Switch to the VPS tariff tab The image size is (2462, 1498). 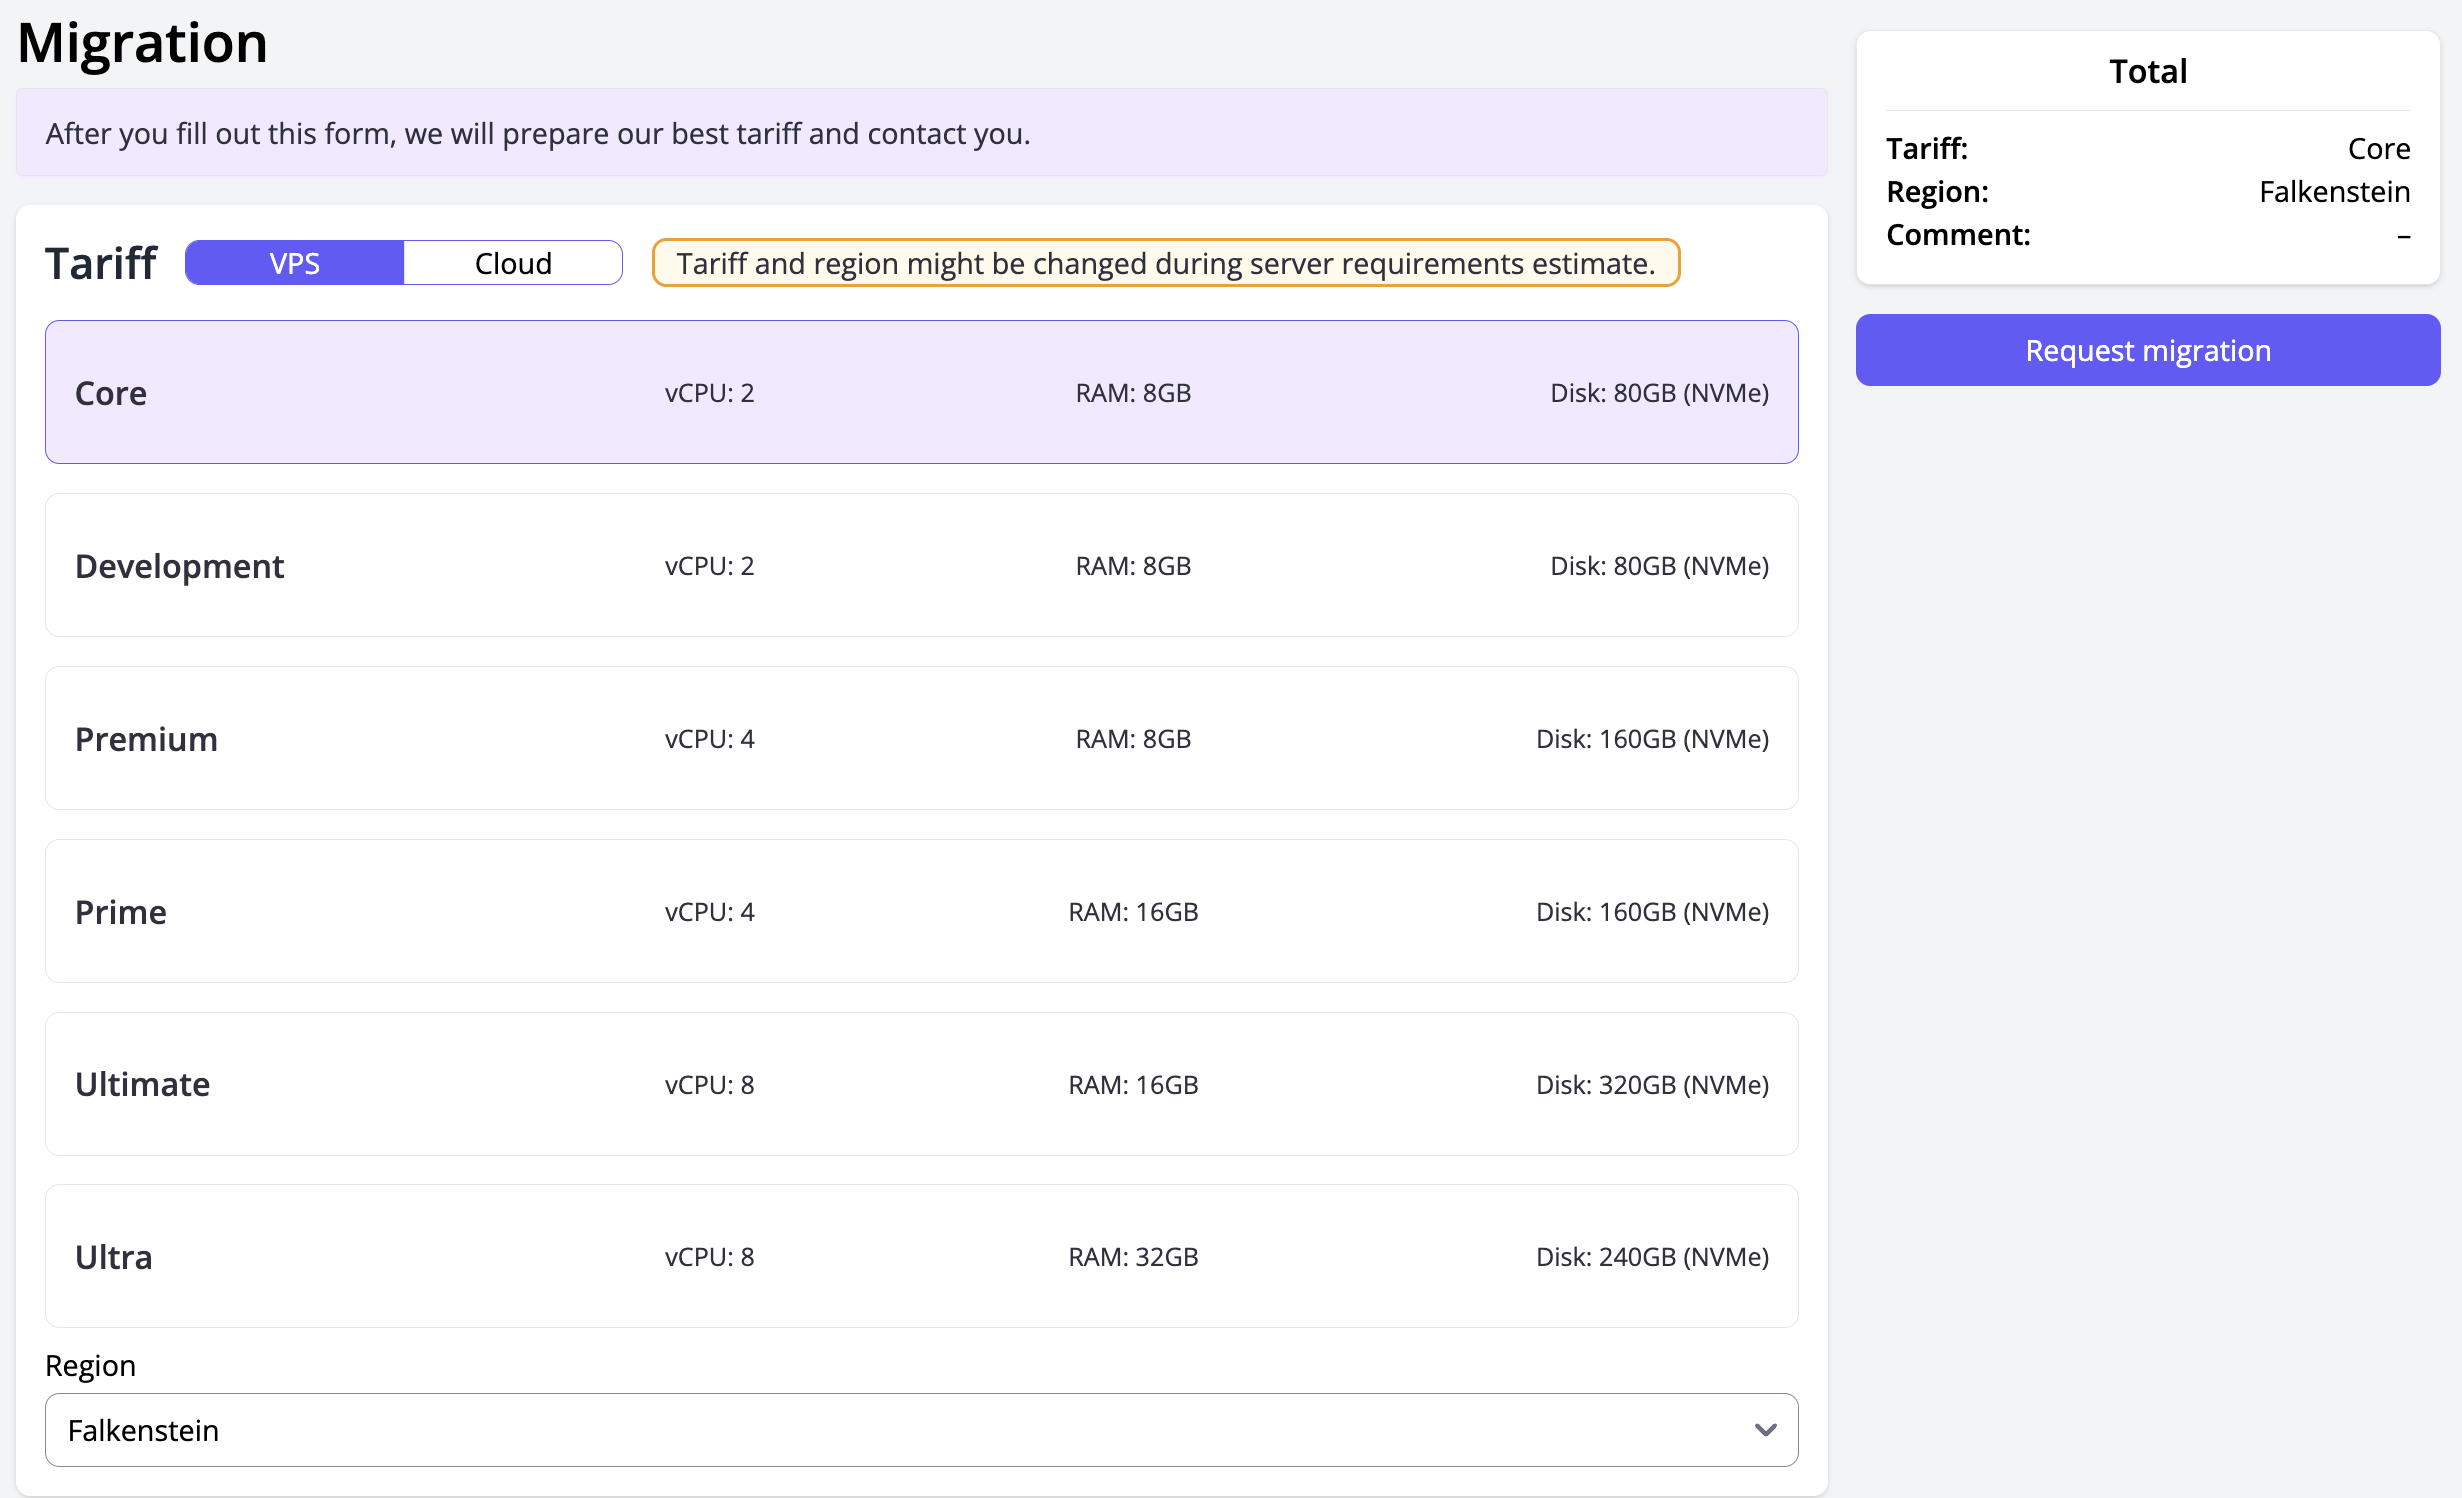point(294,263)
